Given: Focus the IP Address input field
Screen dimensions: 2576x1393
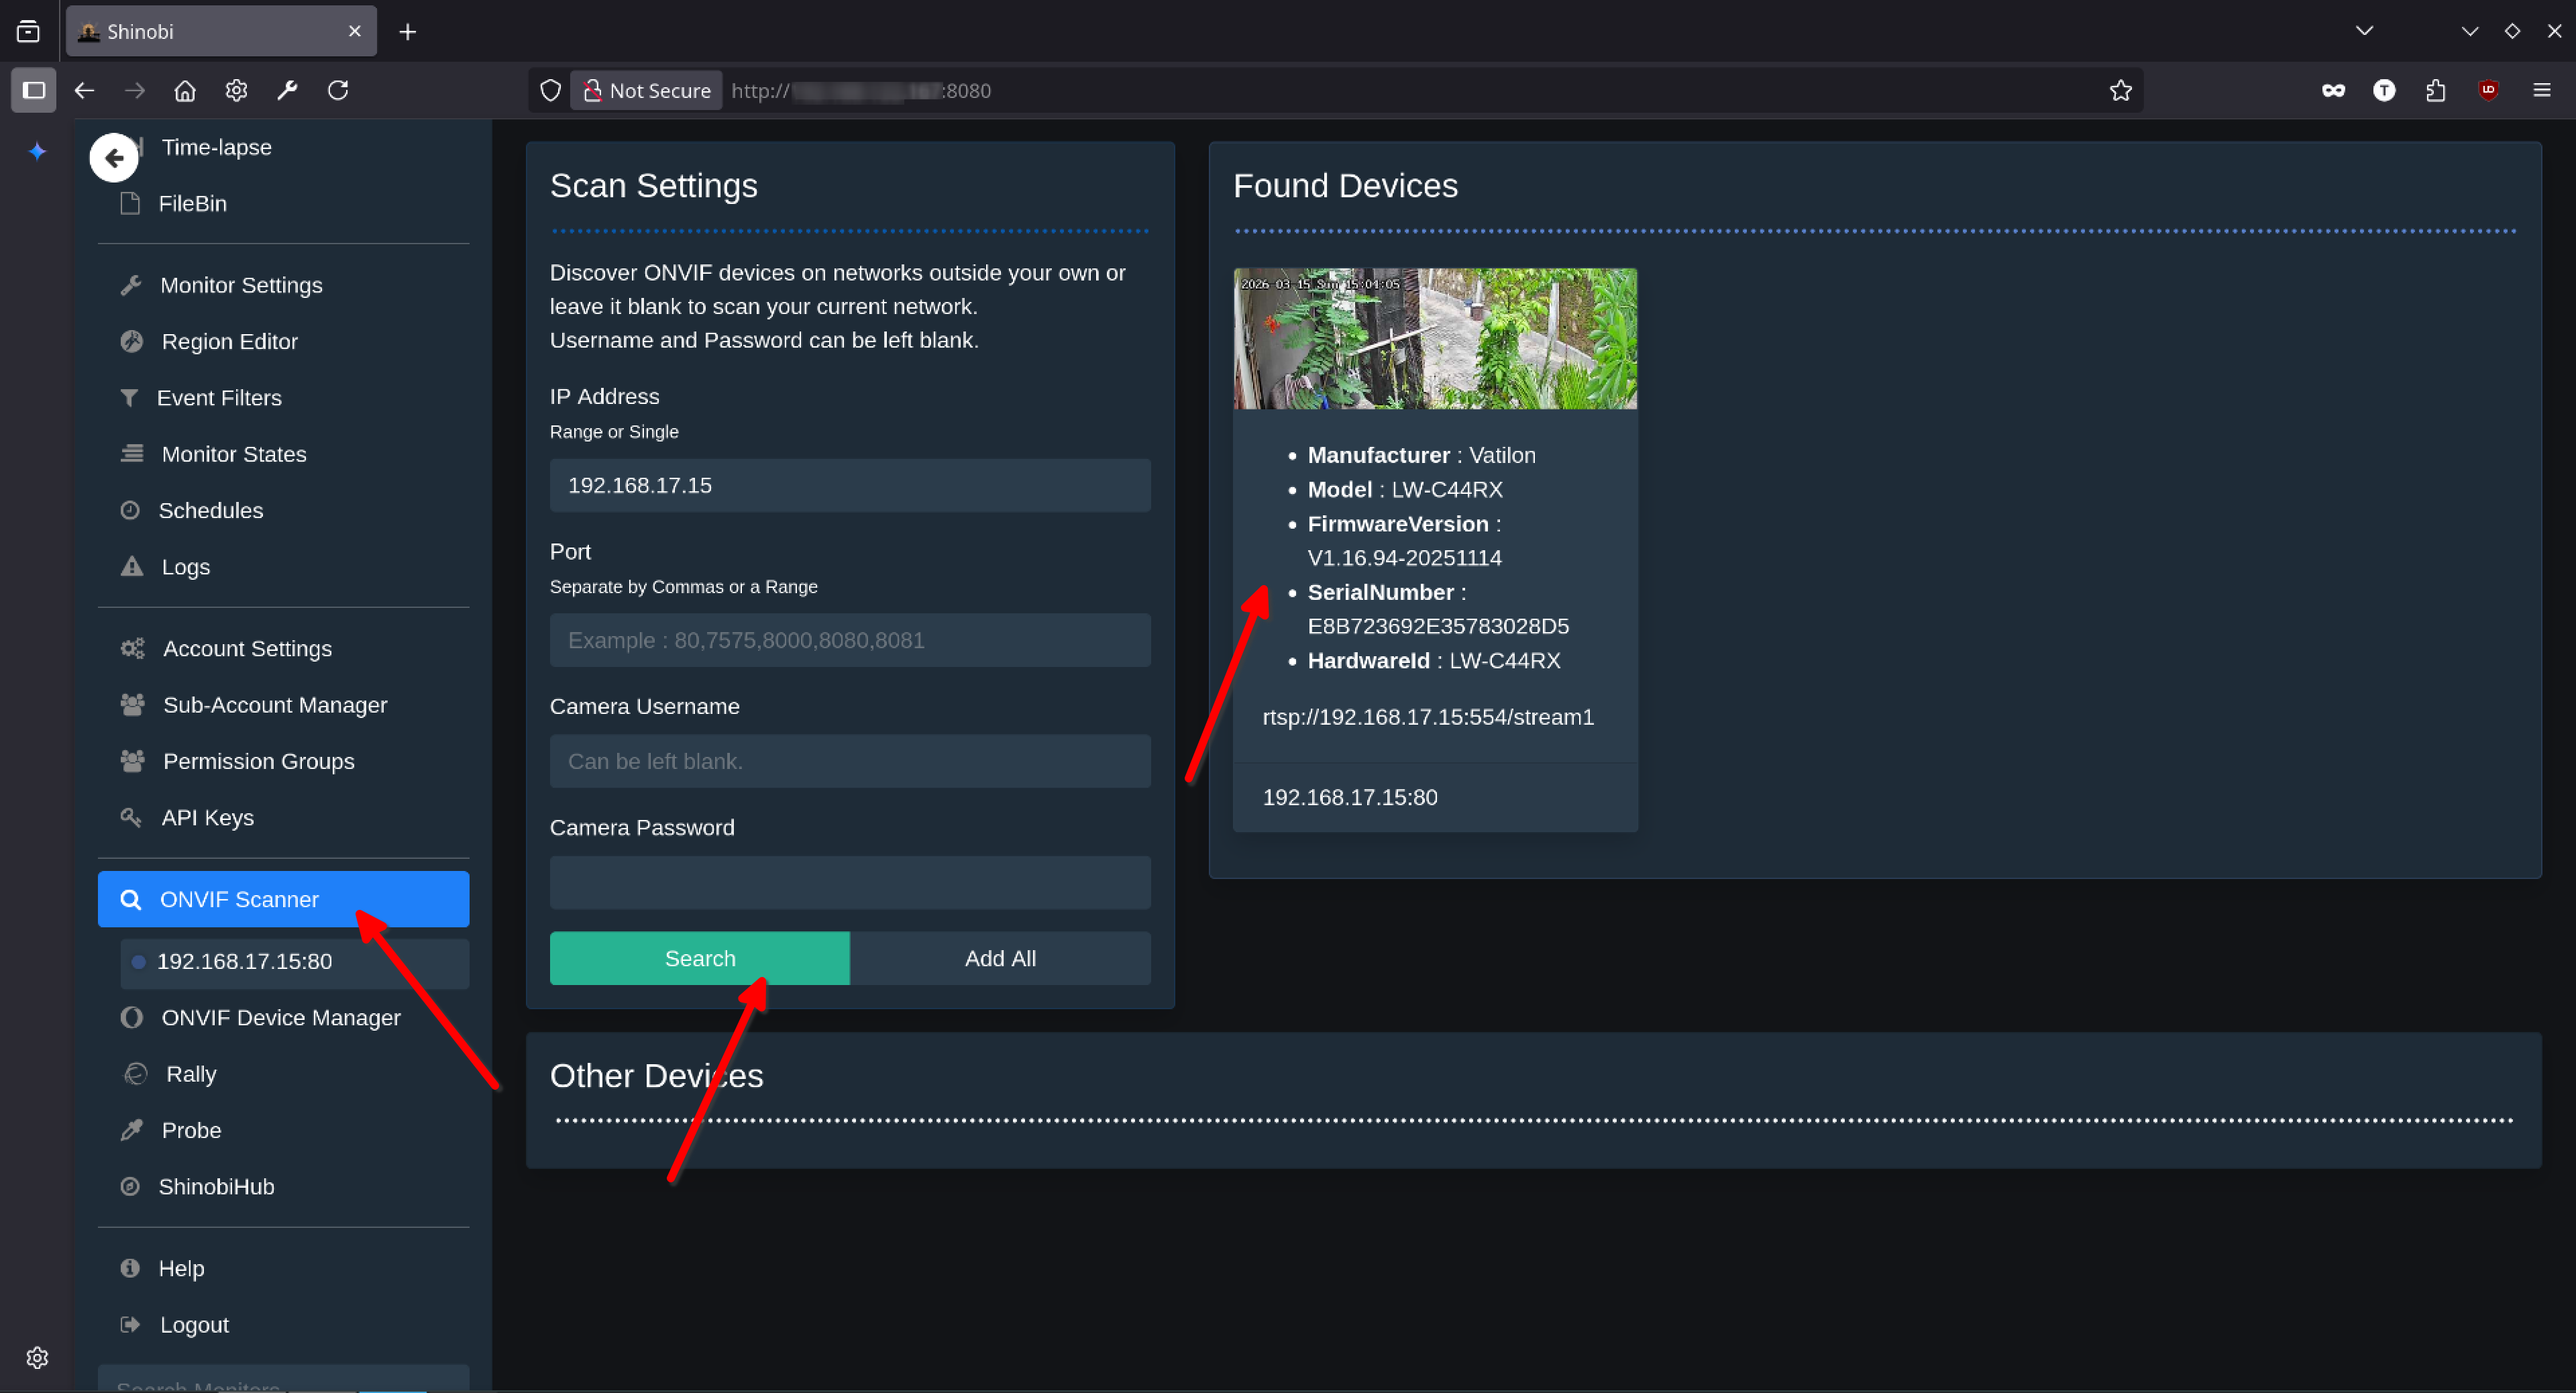Looking at the screenshot, I should click(x=850, y=485).
